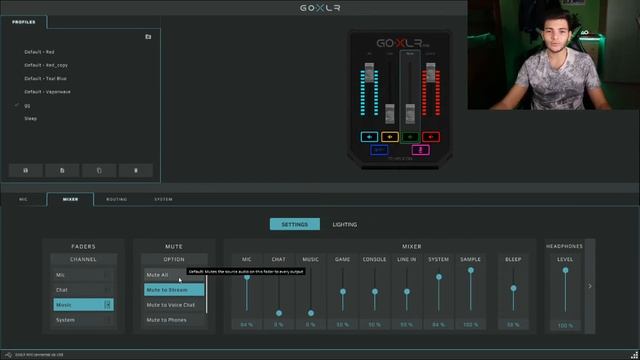This screenshot has width=640, height=360.
Task: Click the Headphones Level slider handle
Action: point(565,270)
